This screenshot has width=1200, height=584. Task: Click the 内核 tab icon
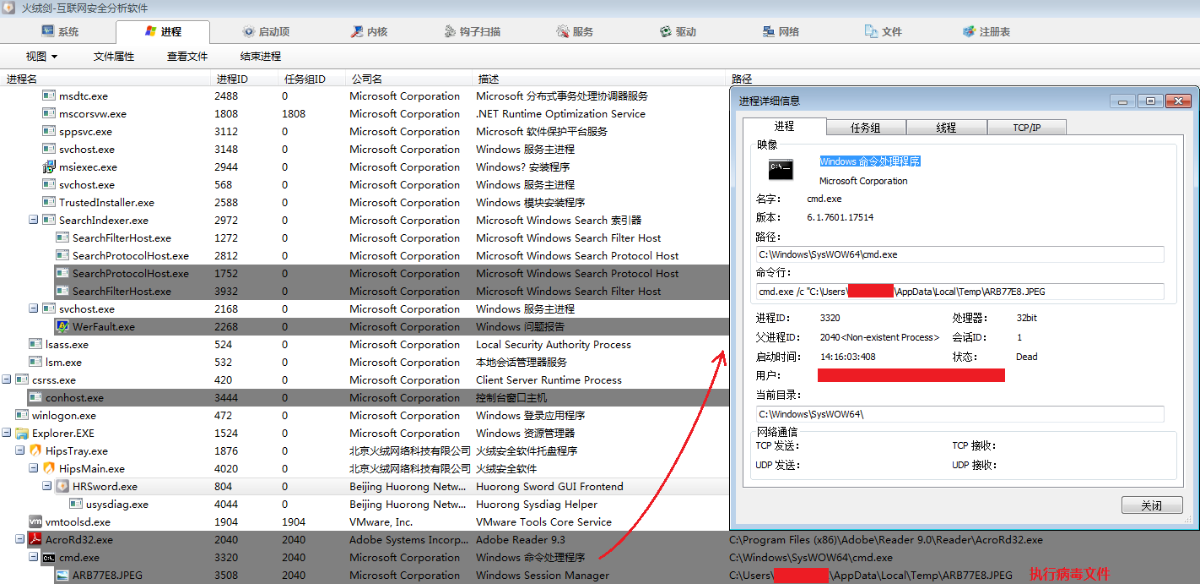pos(357,32)
